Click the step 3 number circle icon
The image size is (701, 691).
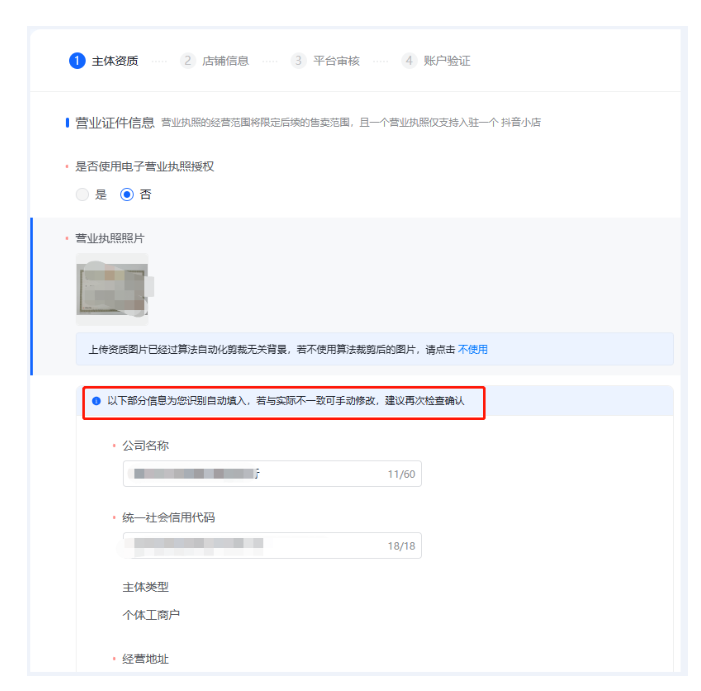click(x=298, y=60)
